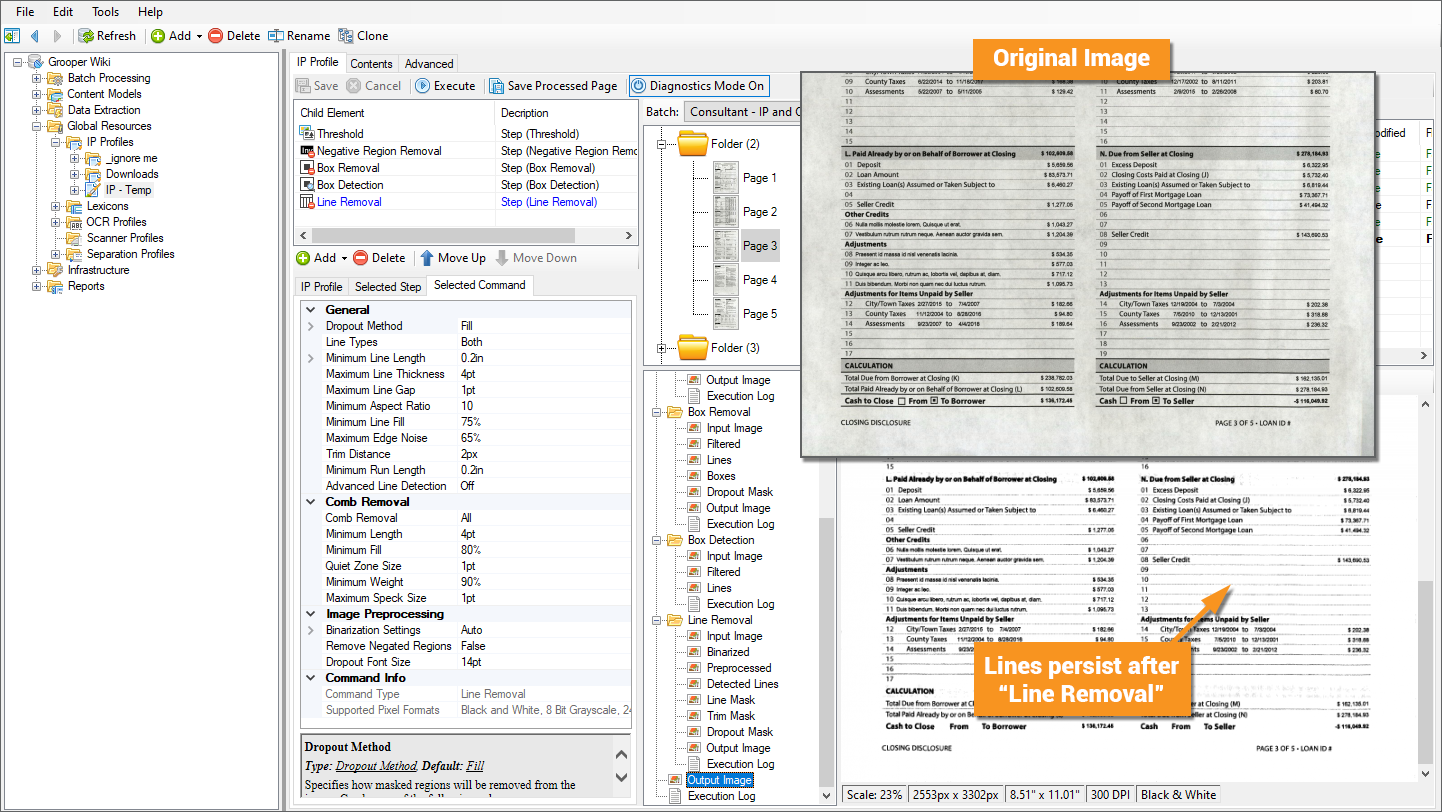
Task: Switch to the Selected Step tab
Action: tap(388, 286)
